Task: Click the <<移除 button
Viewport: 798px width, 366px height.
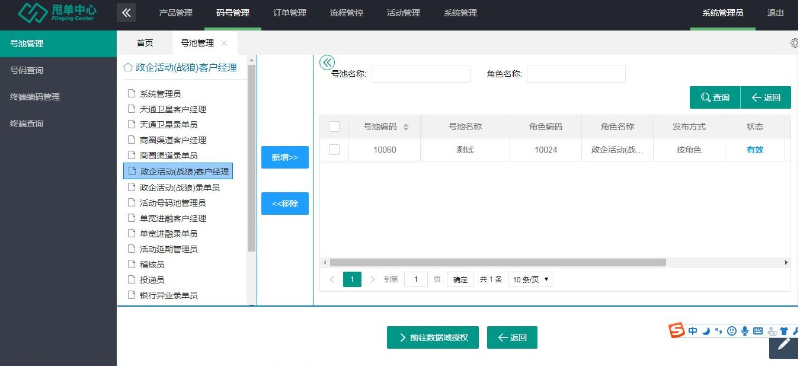Action: coord(285,204)
